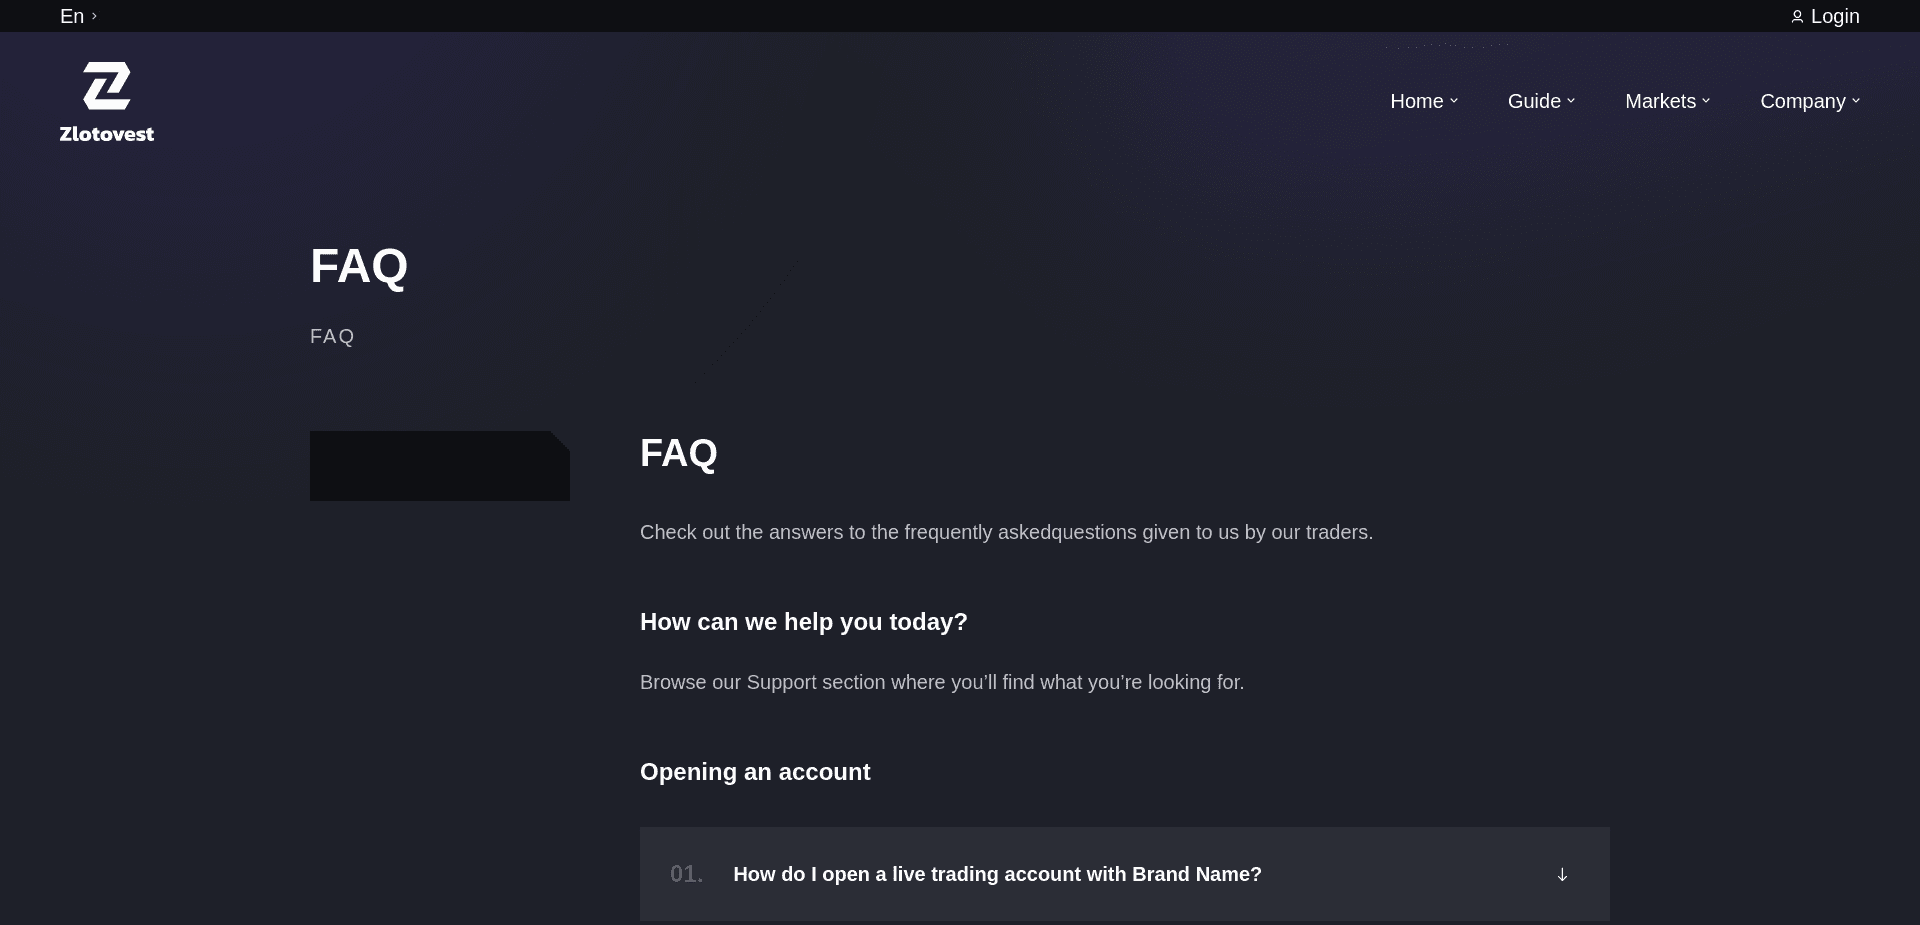Screen dimensions: 1920x925
Task: Click the chevron arrow beside Markets
Action: (x=1706, y=101)
